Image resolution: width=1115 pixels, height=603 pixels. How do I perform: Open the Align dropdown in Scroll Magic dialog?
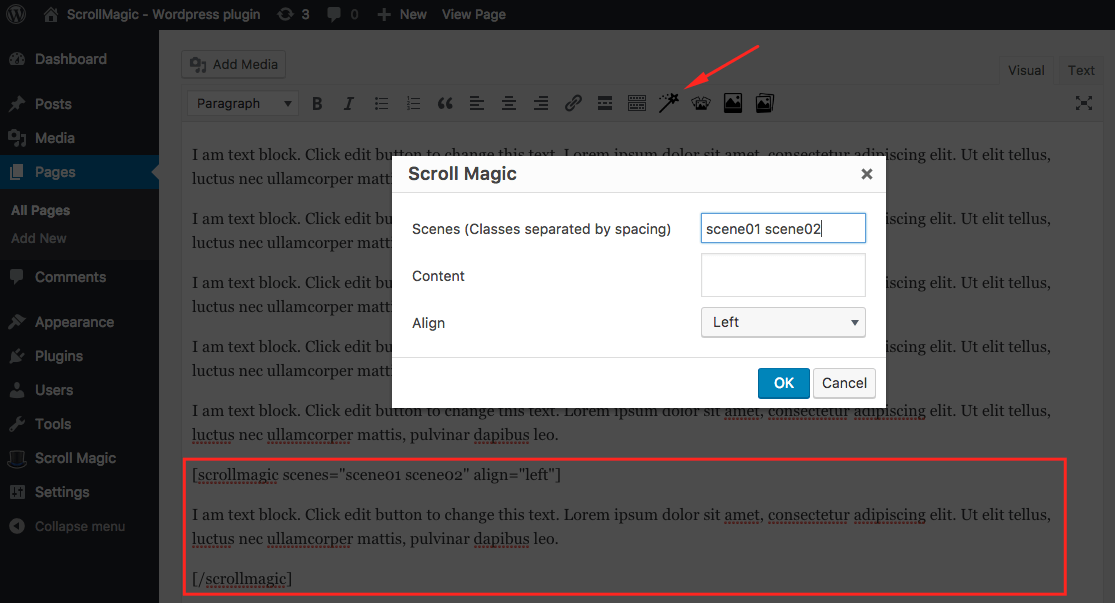783,322
